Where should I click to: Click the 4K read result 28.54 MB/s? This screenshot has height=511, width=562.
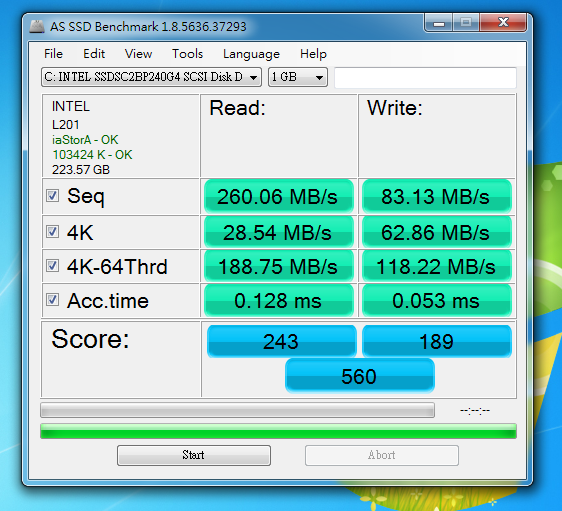(278, 232)
